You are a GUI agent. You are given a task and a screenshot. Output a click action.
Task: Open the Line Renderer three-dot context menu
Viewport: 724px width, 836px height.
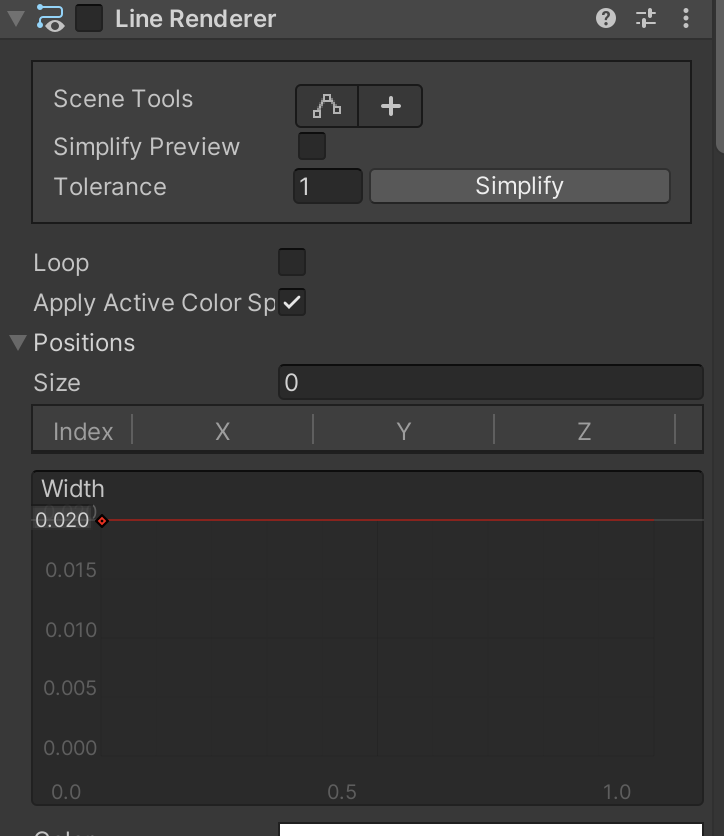point(686,18)
